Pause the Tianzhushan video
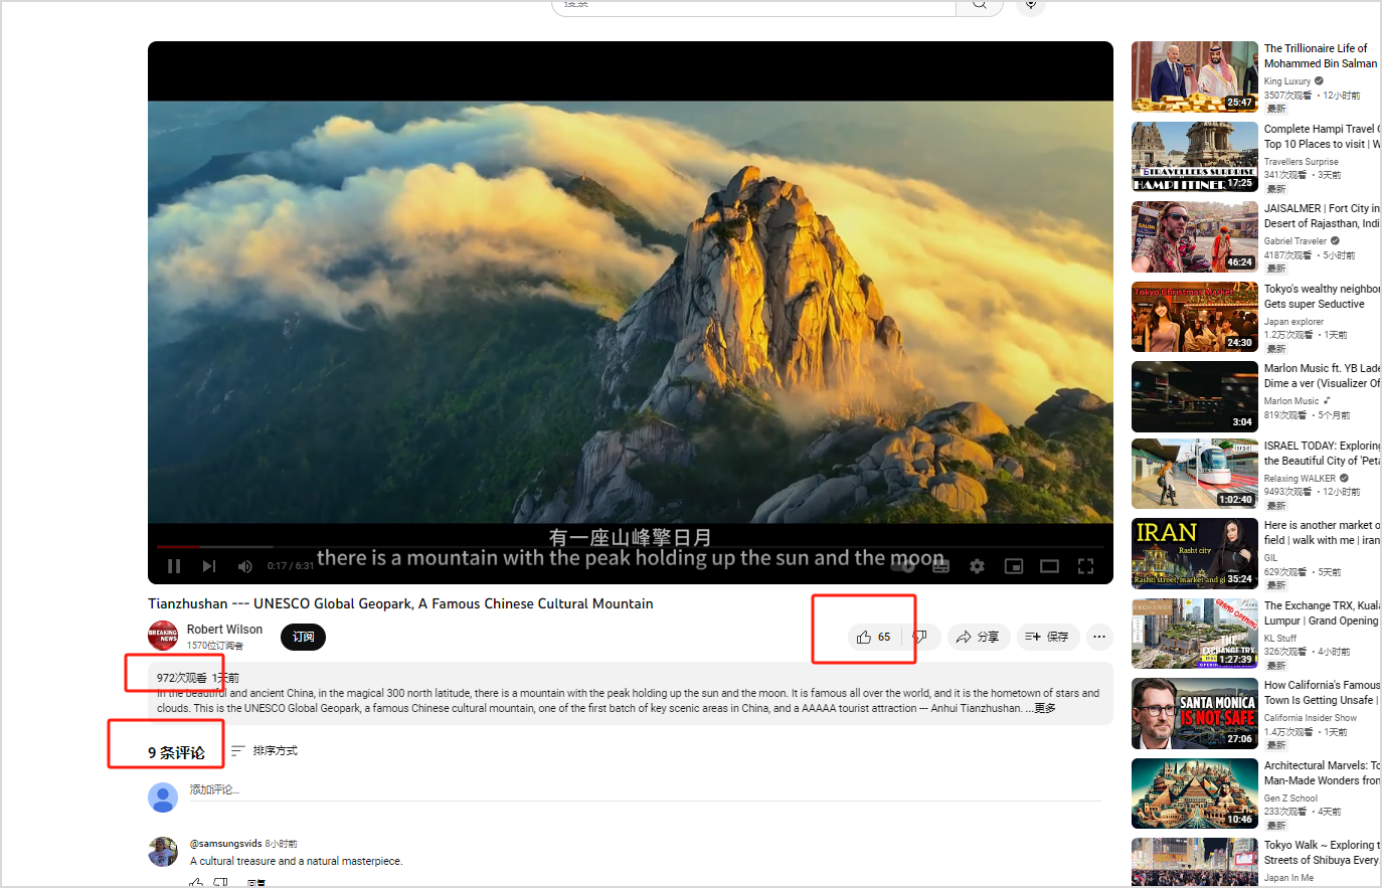 point(174,566)
